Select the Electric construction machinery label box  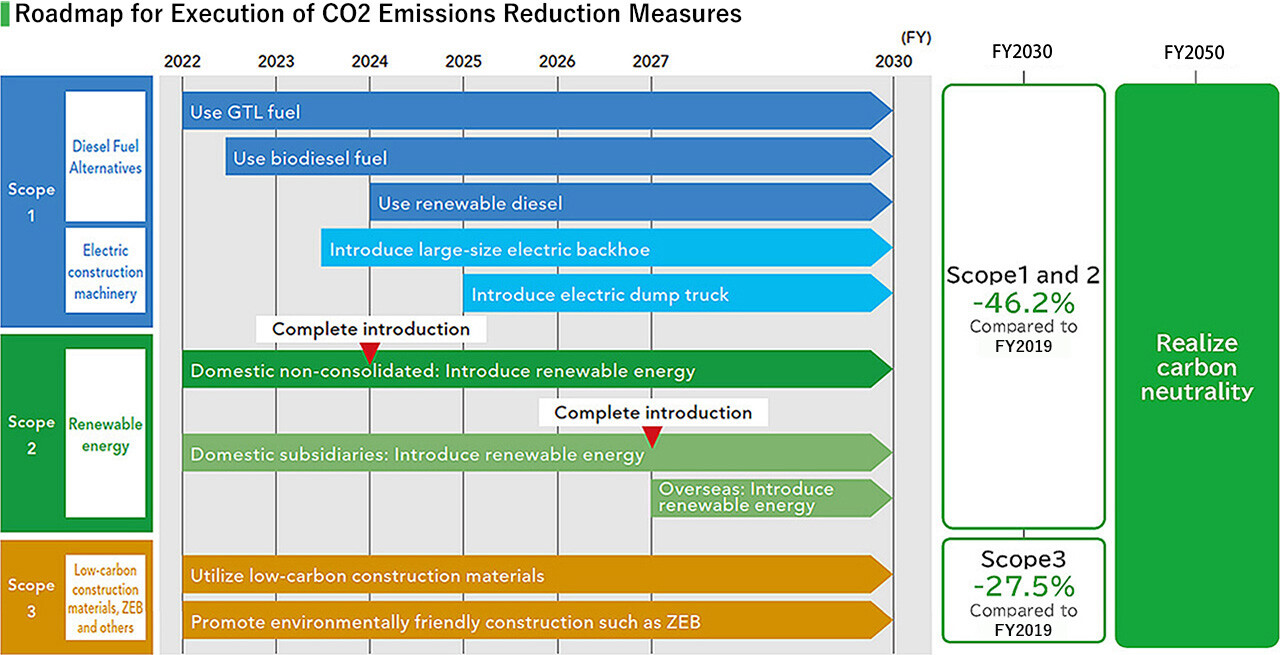pyautogui.click(x=106, y=272)
